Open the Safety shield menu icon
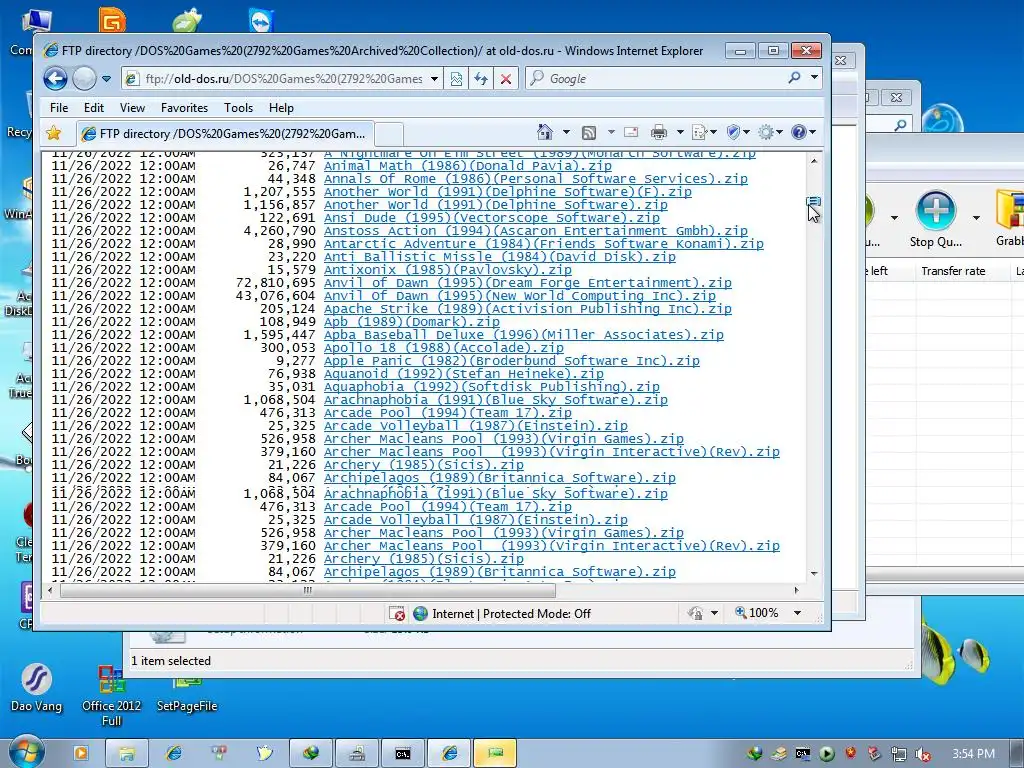Screen dimensions: 1024x768 [733, 133]
